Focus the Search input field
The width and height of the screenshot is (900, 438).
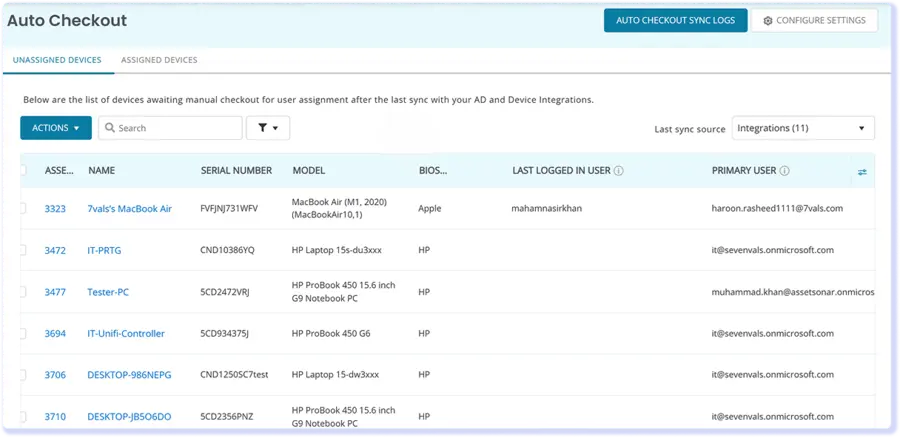click(170, 128)
